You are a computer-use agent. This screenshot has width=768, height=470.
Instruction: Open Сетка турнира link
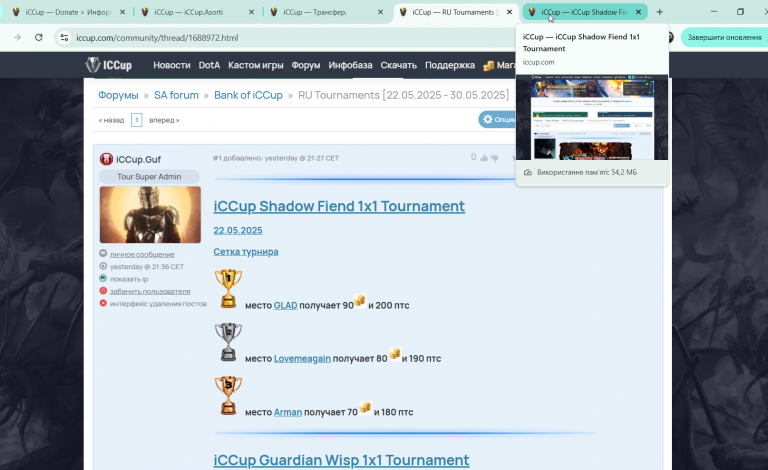246,252
